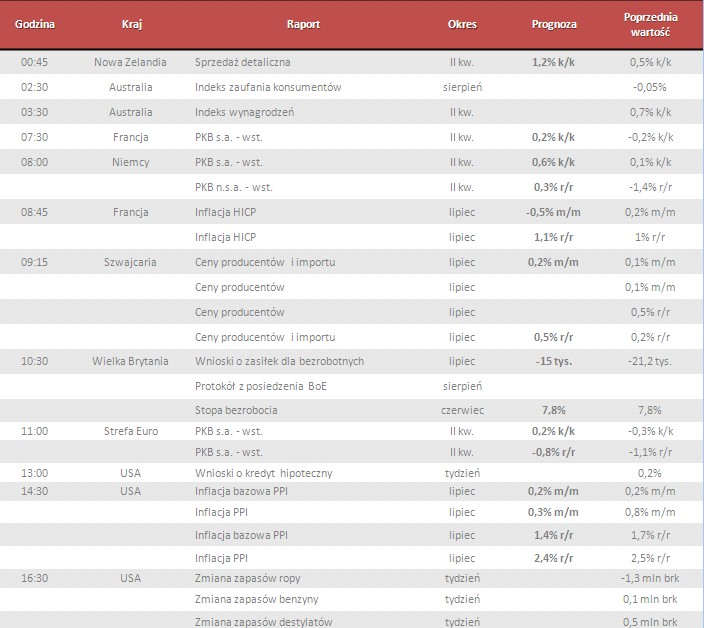Click Wnioski o kredyt hipoteczny
The height and width of the screenshot is (628, 704).
point(264,473)
